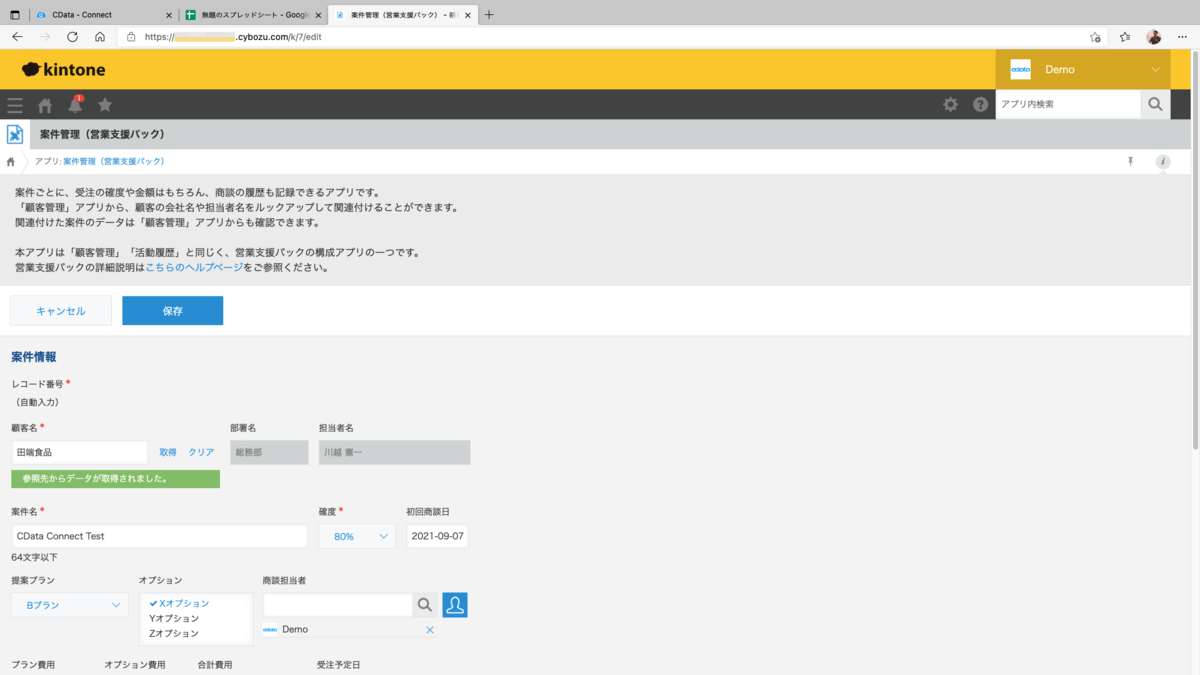This screenshot has width=1200, height=675.
Task: Select Yオプション in option list
Action: (196, 618)
